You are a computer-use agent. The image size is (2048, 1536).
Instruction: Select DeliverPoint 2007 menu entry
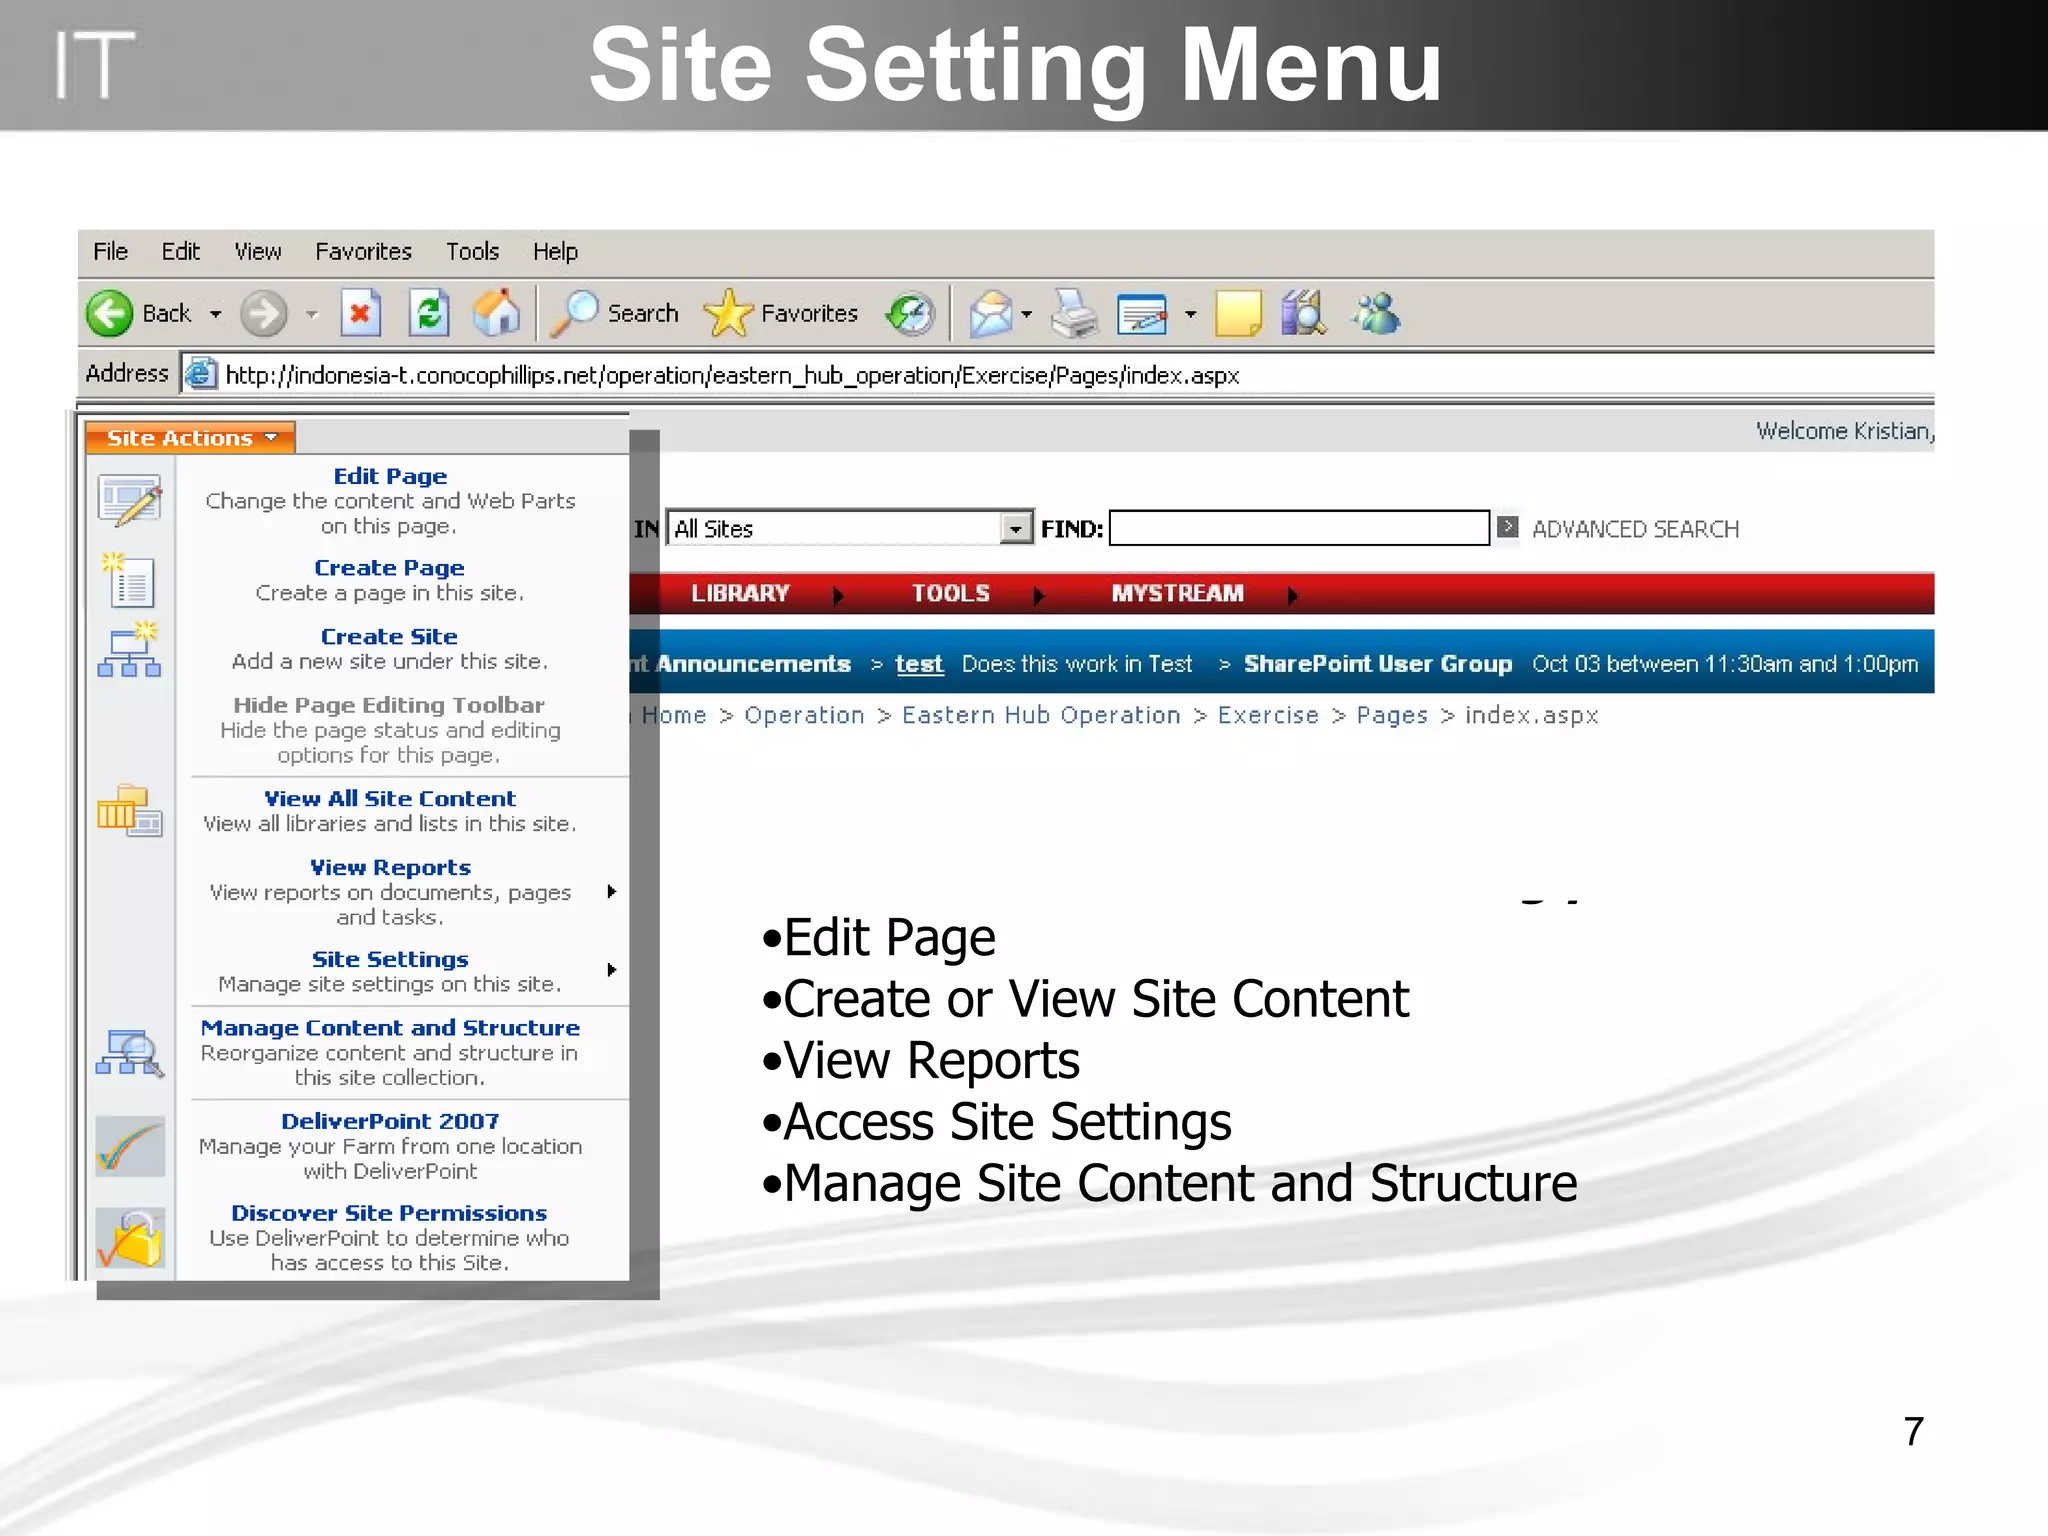(390, 1145)
